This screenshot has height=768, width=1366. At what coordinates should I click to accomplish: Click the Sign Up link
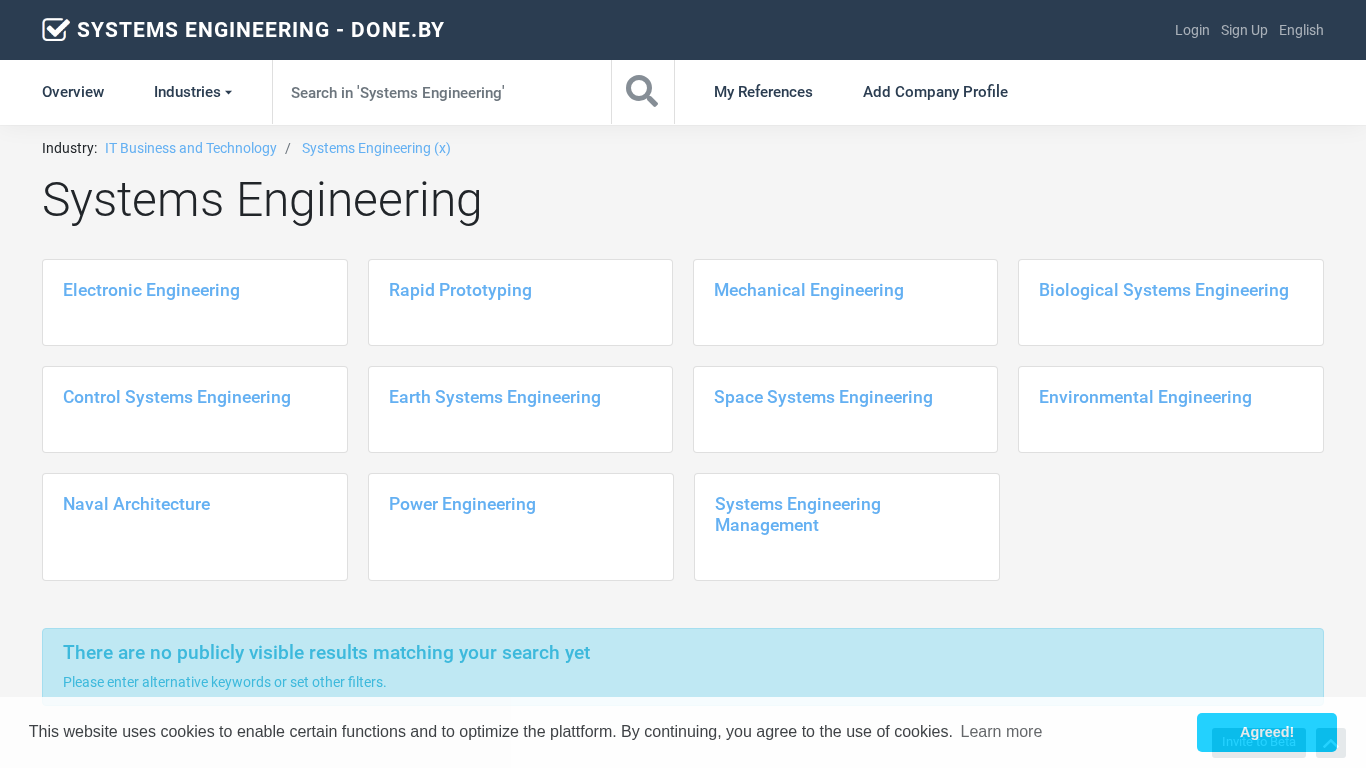click(x=1244, y=30)
